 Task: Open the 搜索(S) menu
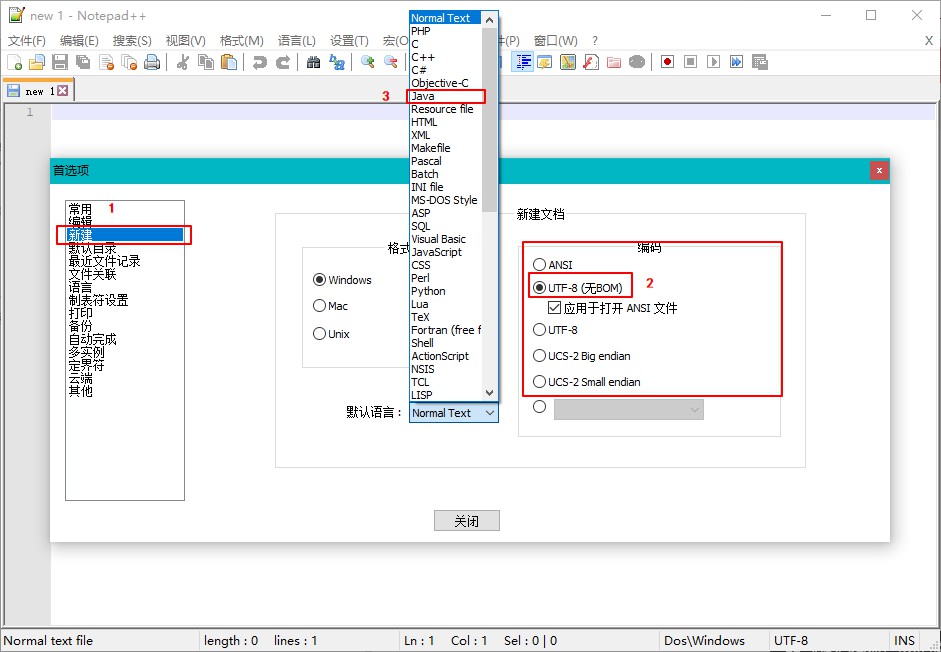[x=132, y=40]
